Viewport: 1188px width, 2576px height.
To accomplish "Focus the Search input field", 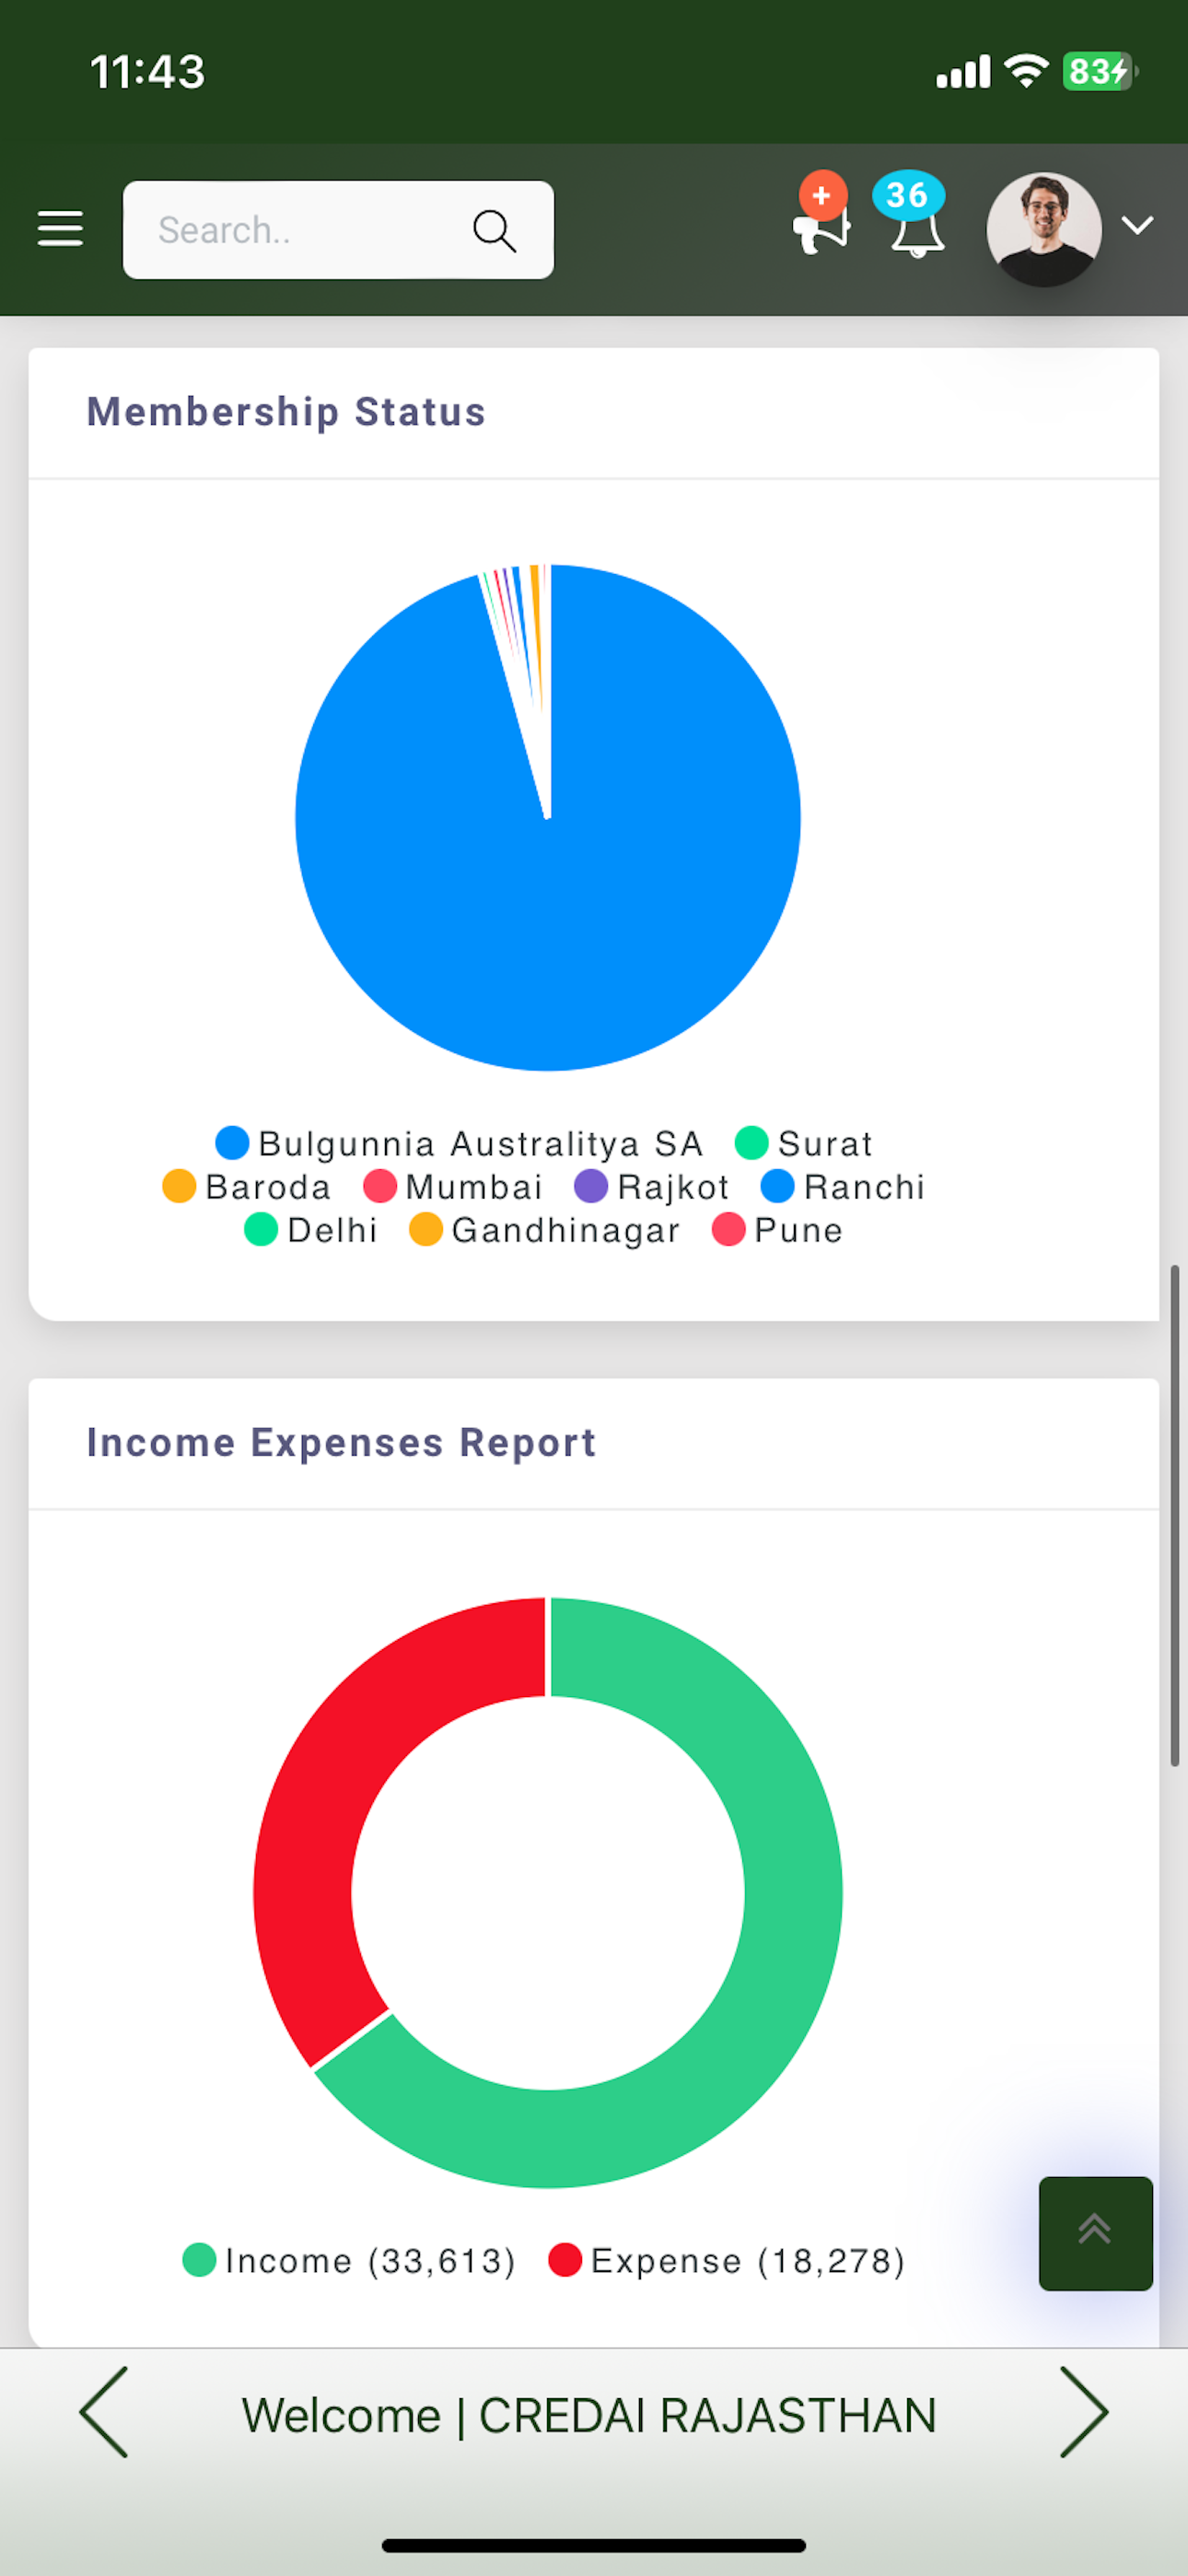I will 338,230.
